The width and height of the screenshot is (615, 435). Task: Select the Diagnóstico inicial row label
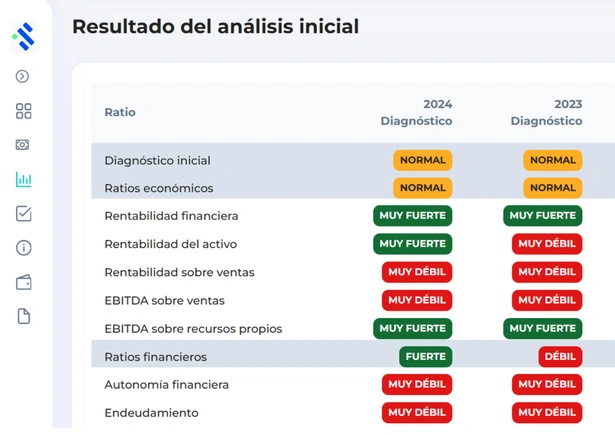(x=157, y=161)
